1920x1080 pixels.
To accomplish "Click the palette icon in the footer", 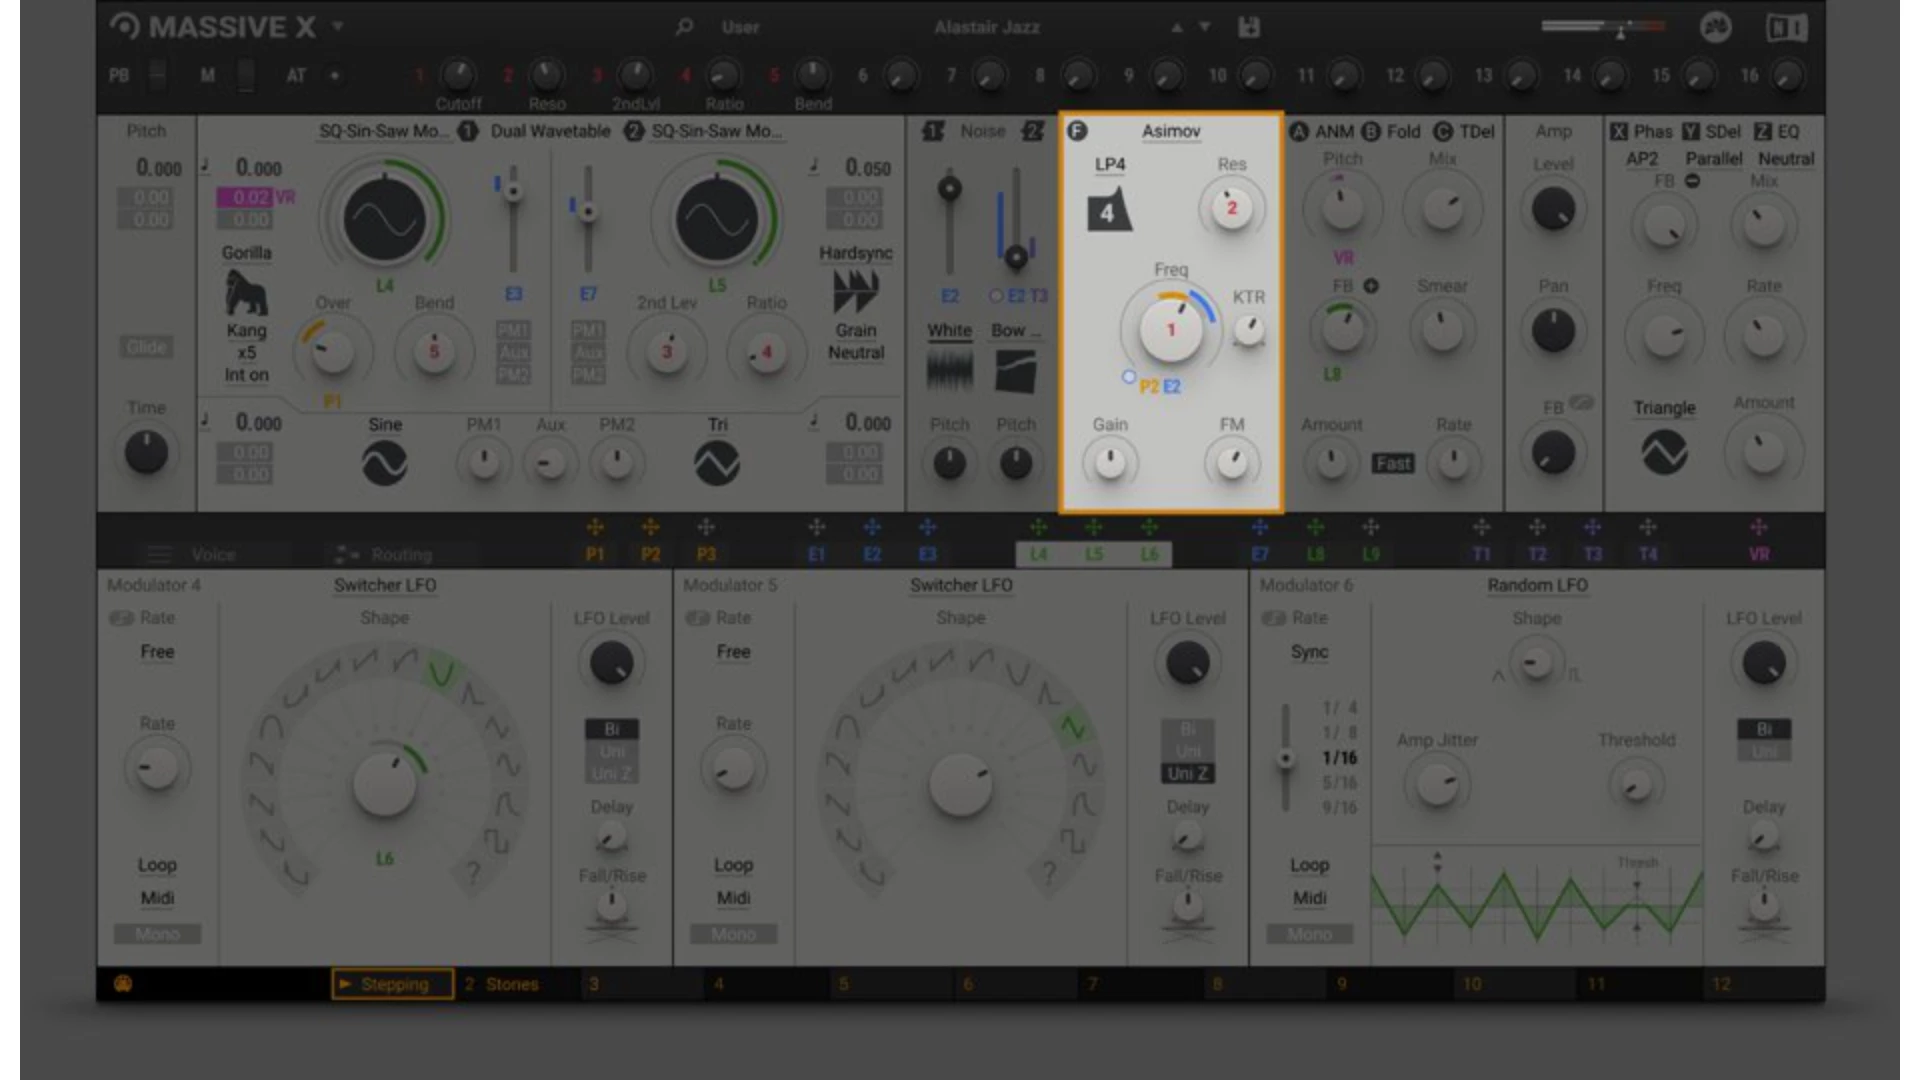I will (123, 984).
